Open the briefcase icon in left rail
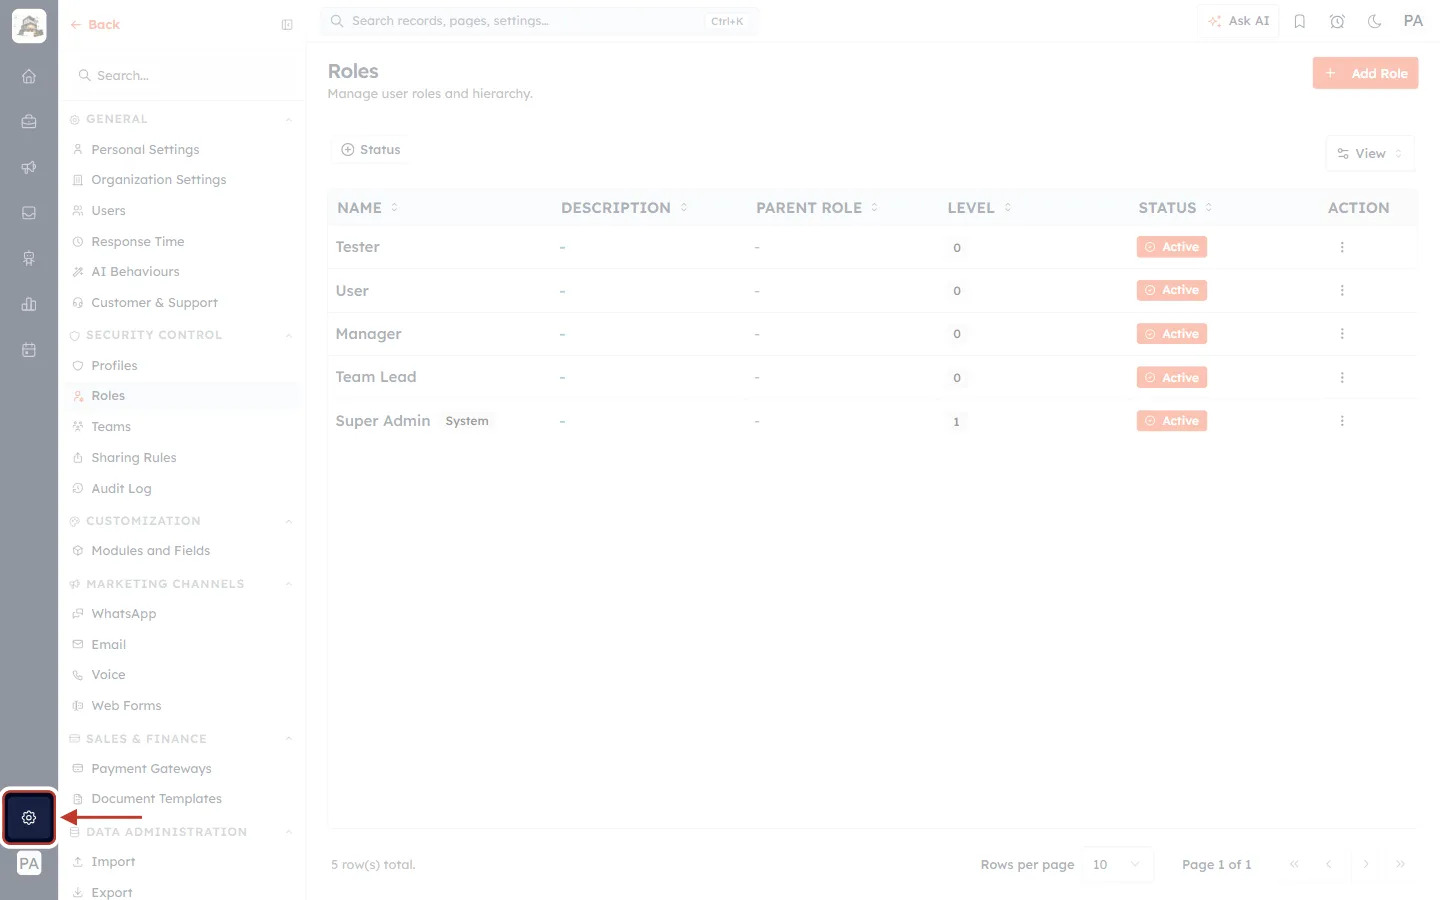This screenshot has height=900, width=1440. [x=29, y=122]
